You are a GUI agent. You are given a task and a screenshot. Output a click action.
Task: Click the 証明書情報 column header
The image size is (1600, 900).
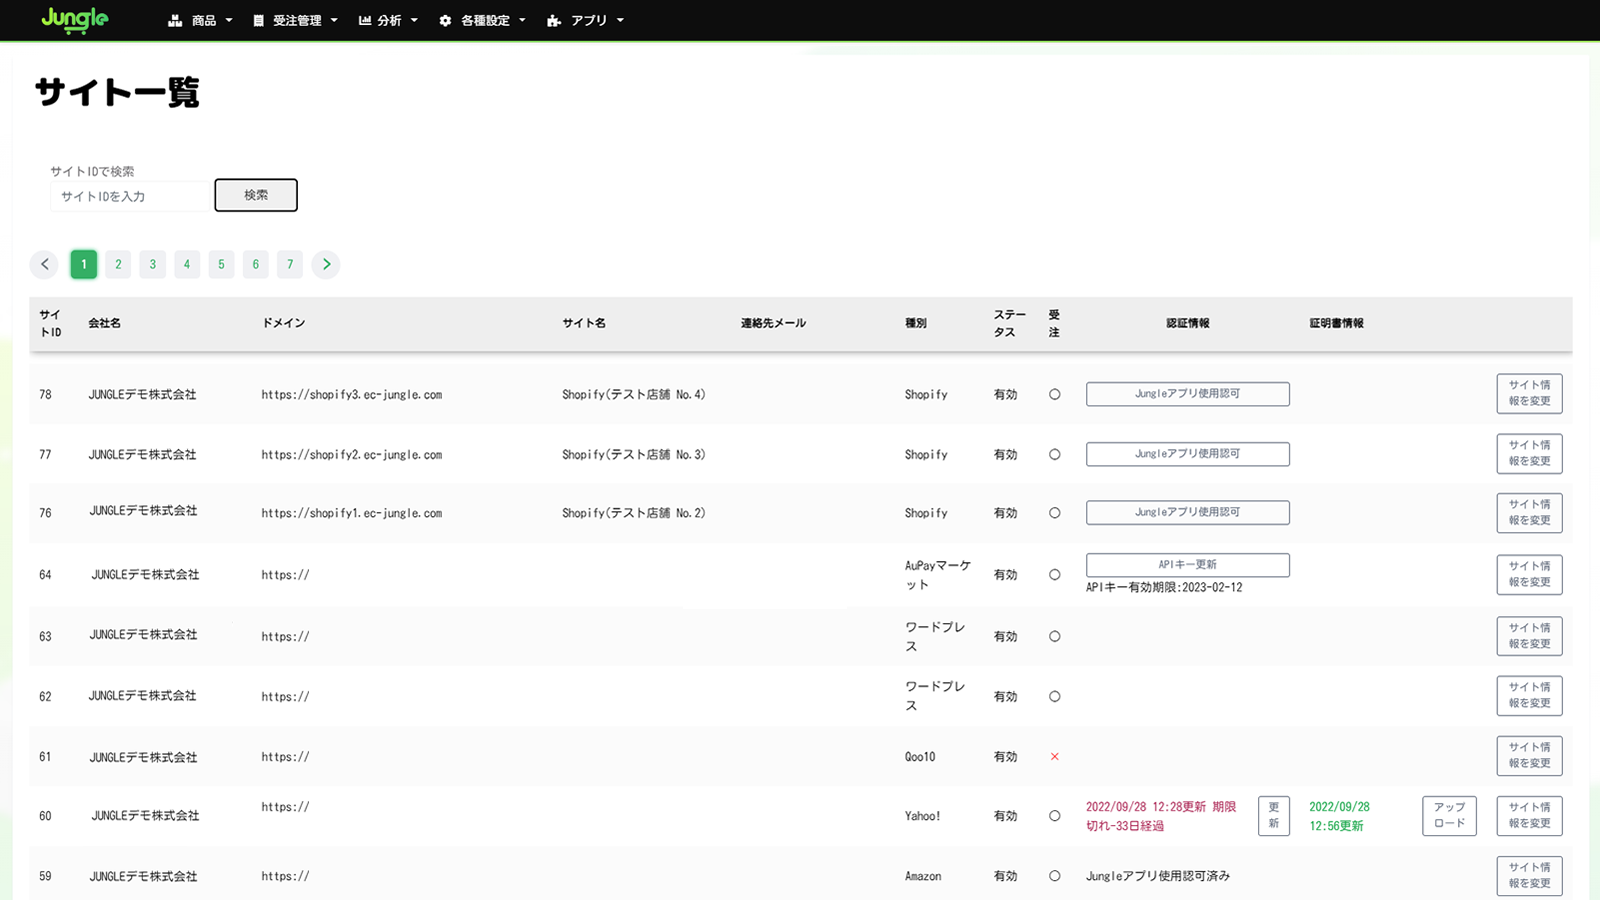1337,323
